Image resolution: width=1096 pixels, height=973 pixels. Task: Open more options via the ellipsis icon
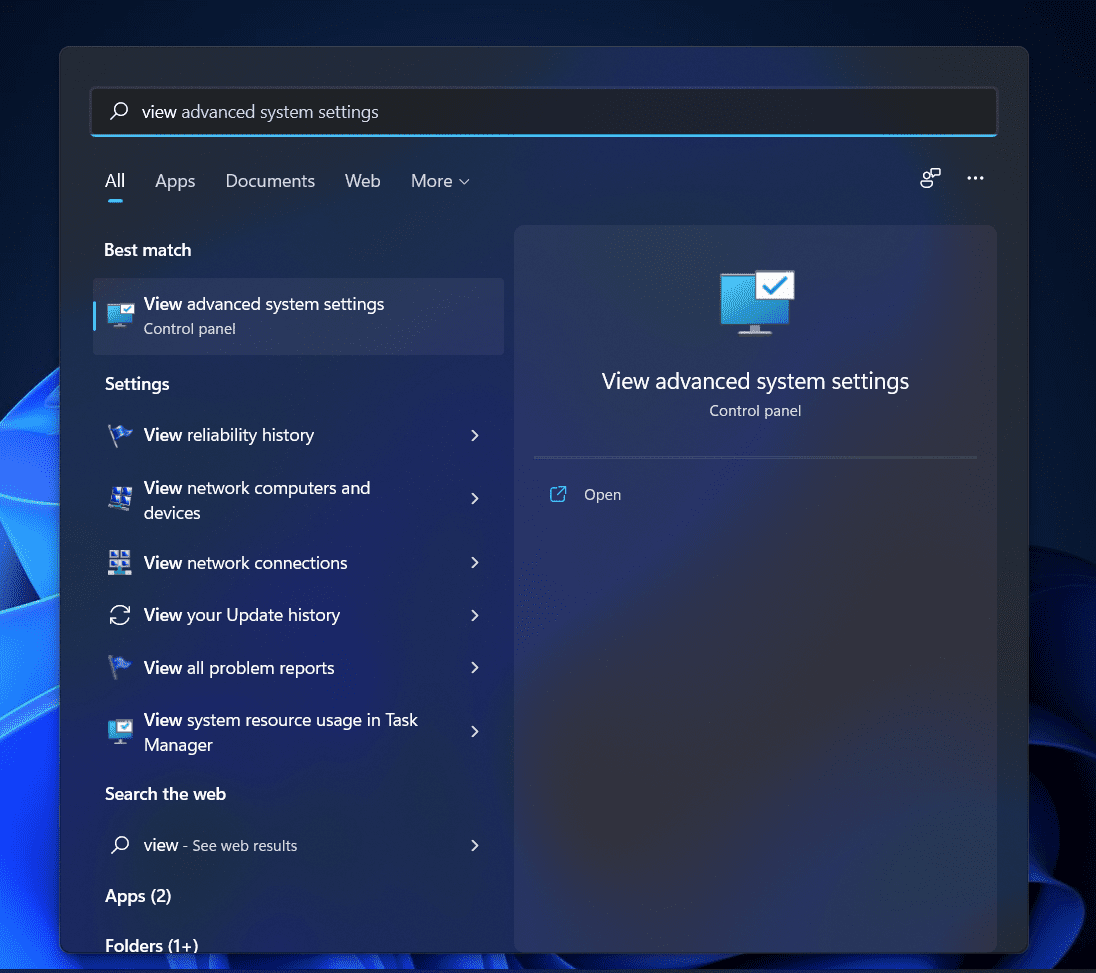click(x=975, y=178)
